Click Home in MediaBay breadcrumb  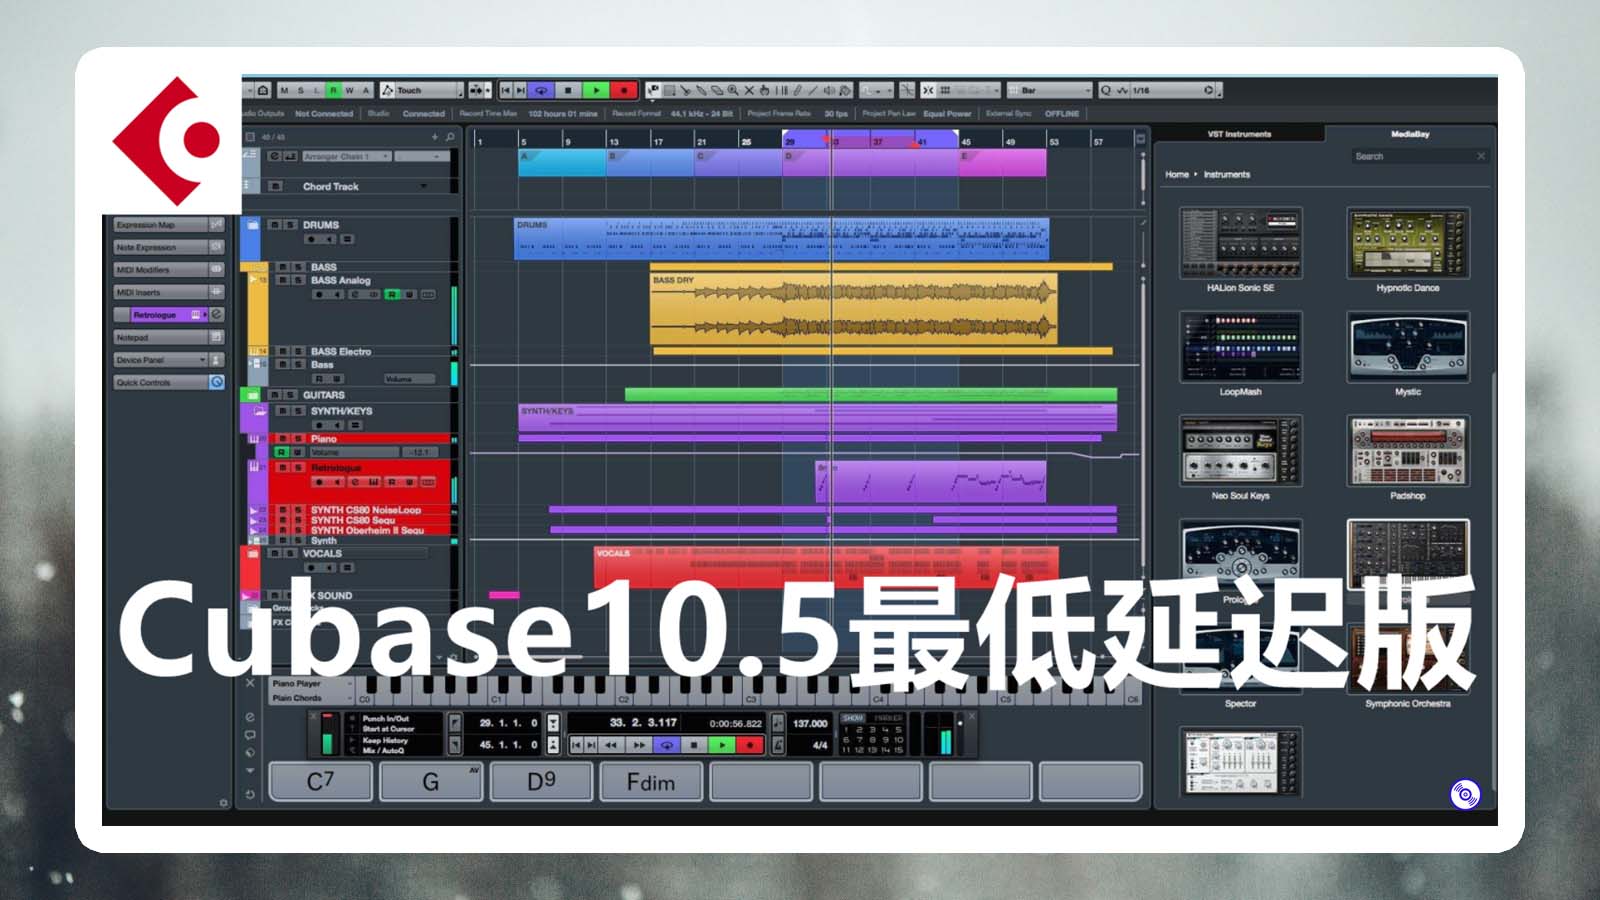(x=1177, y=174)
